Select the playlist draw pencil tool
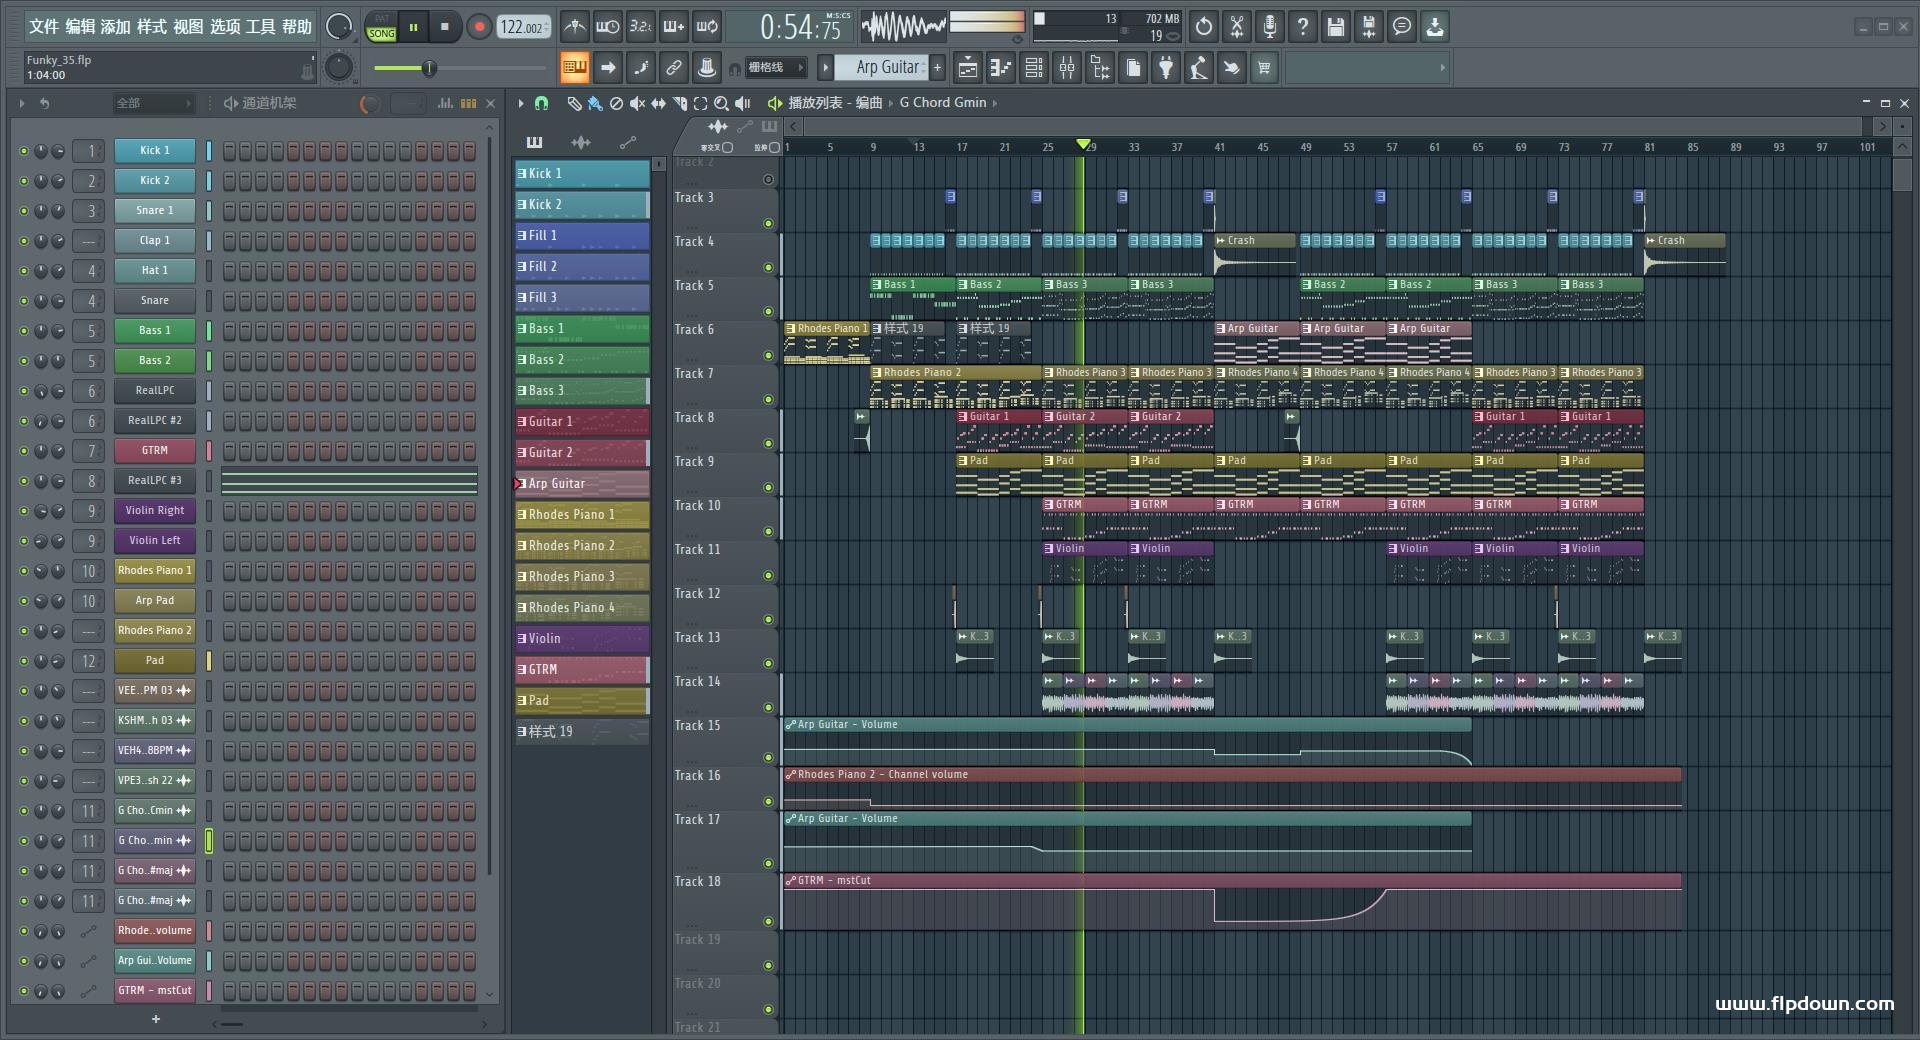 pos(574,103)
